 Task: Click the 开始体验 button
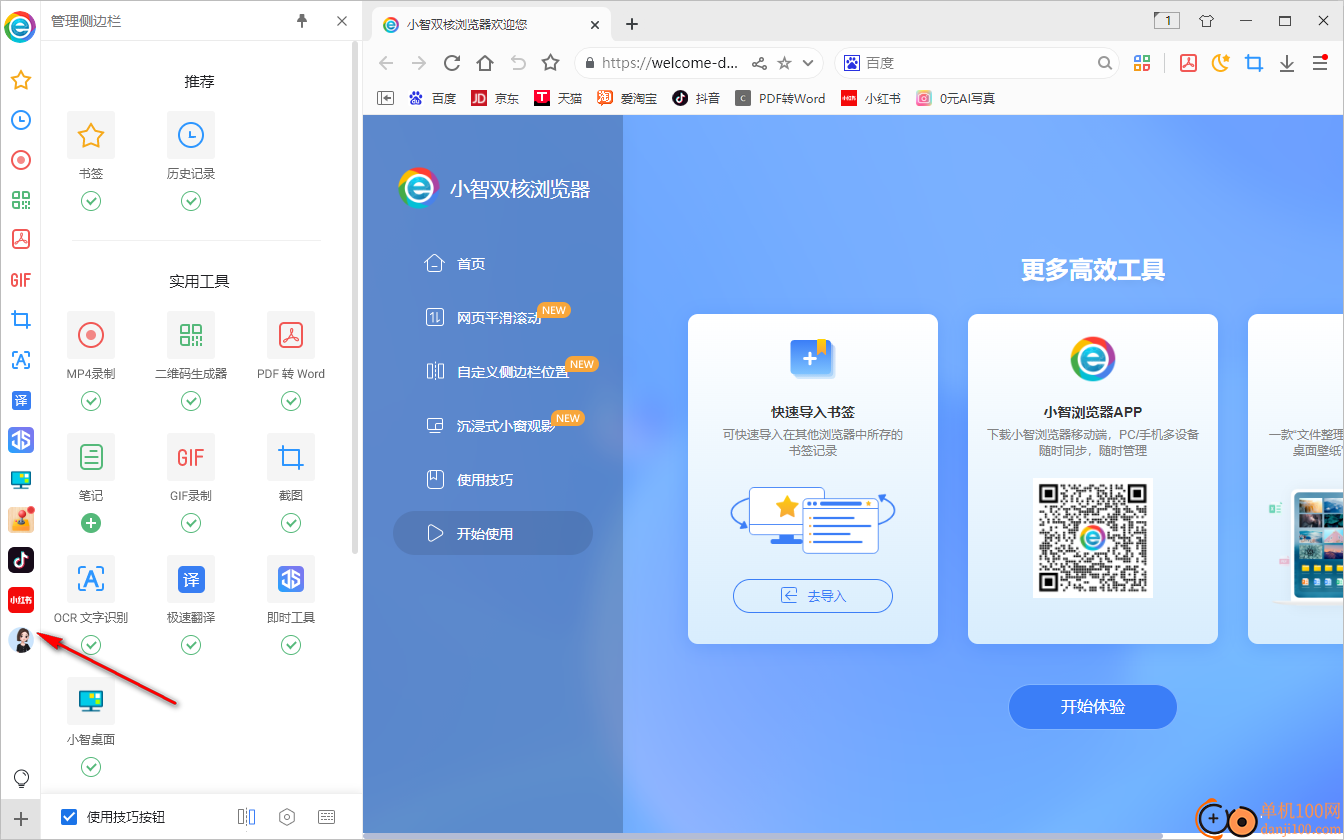pyautogui.click(x=1093, y=707)
